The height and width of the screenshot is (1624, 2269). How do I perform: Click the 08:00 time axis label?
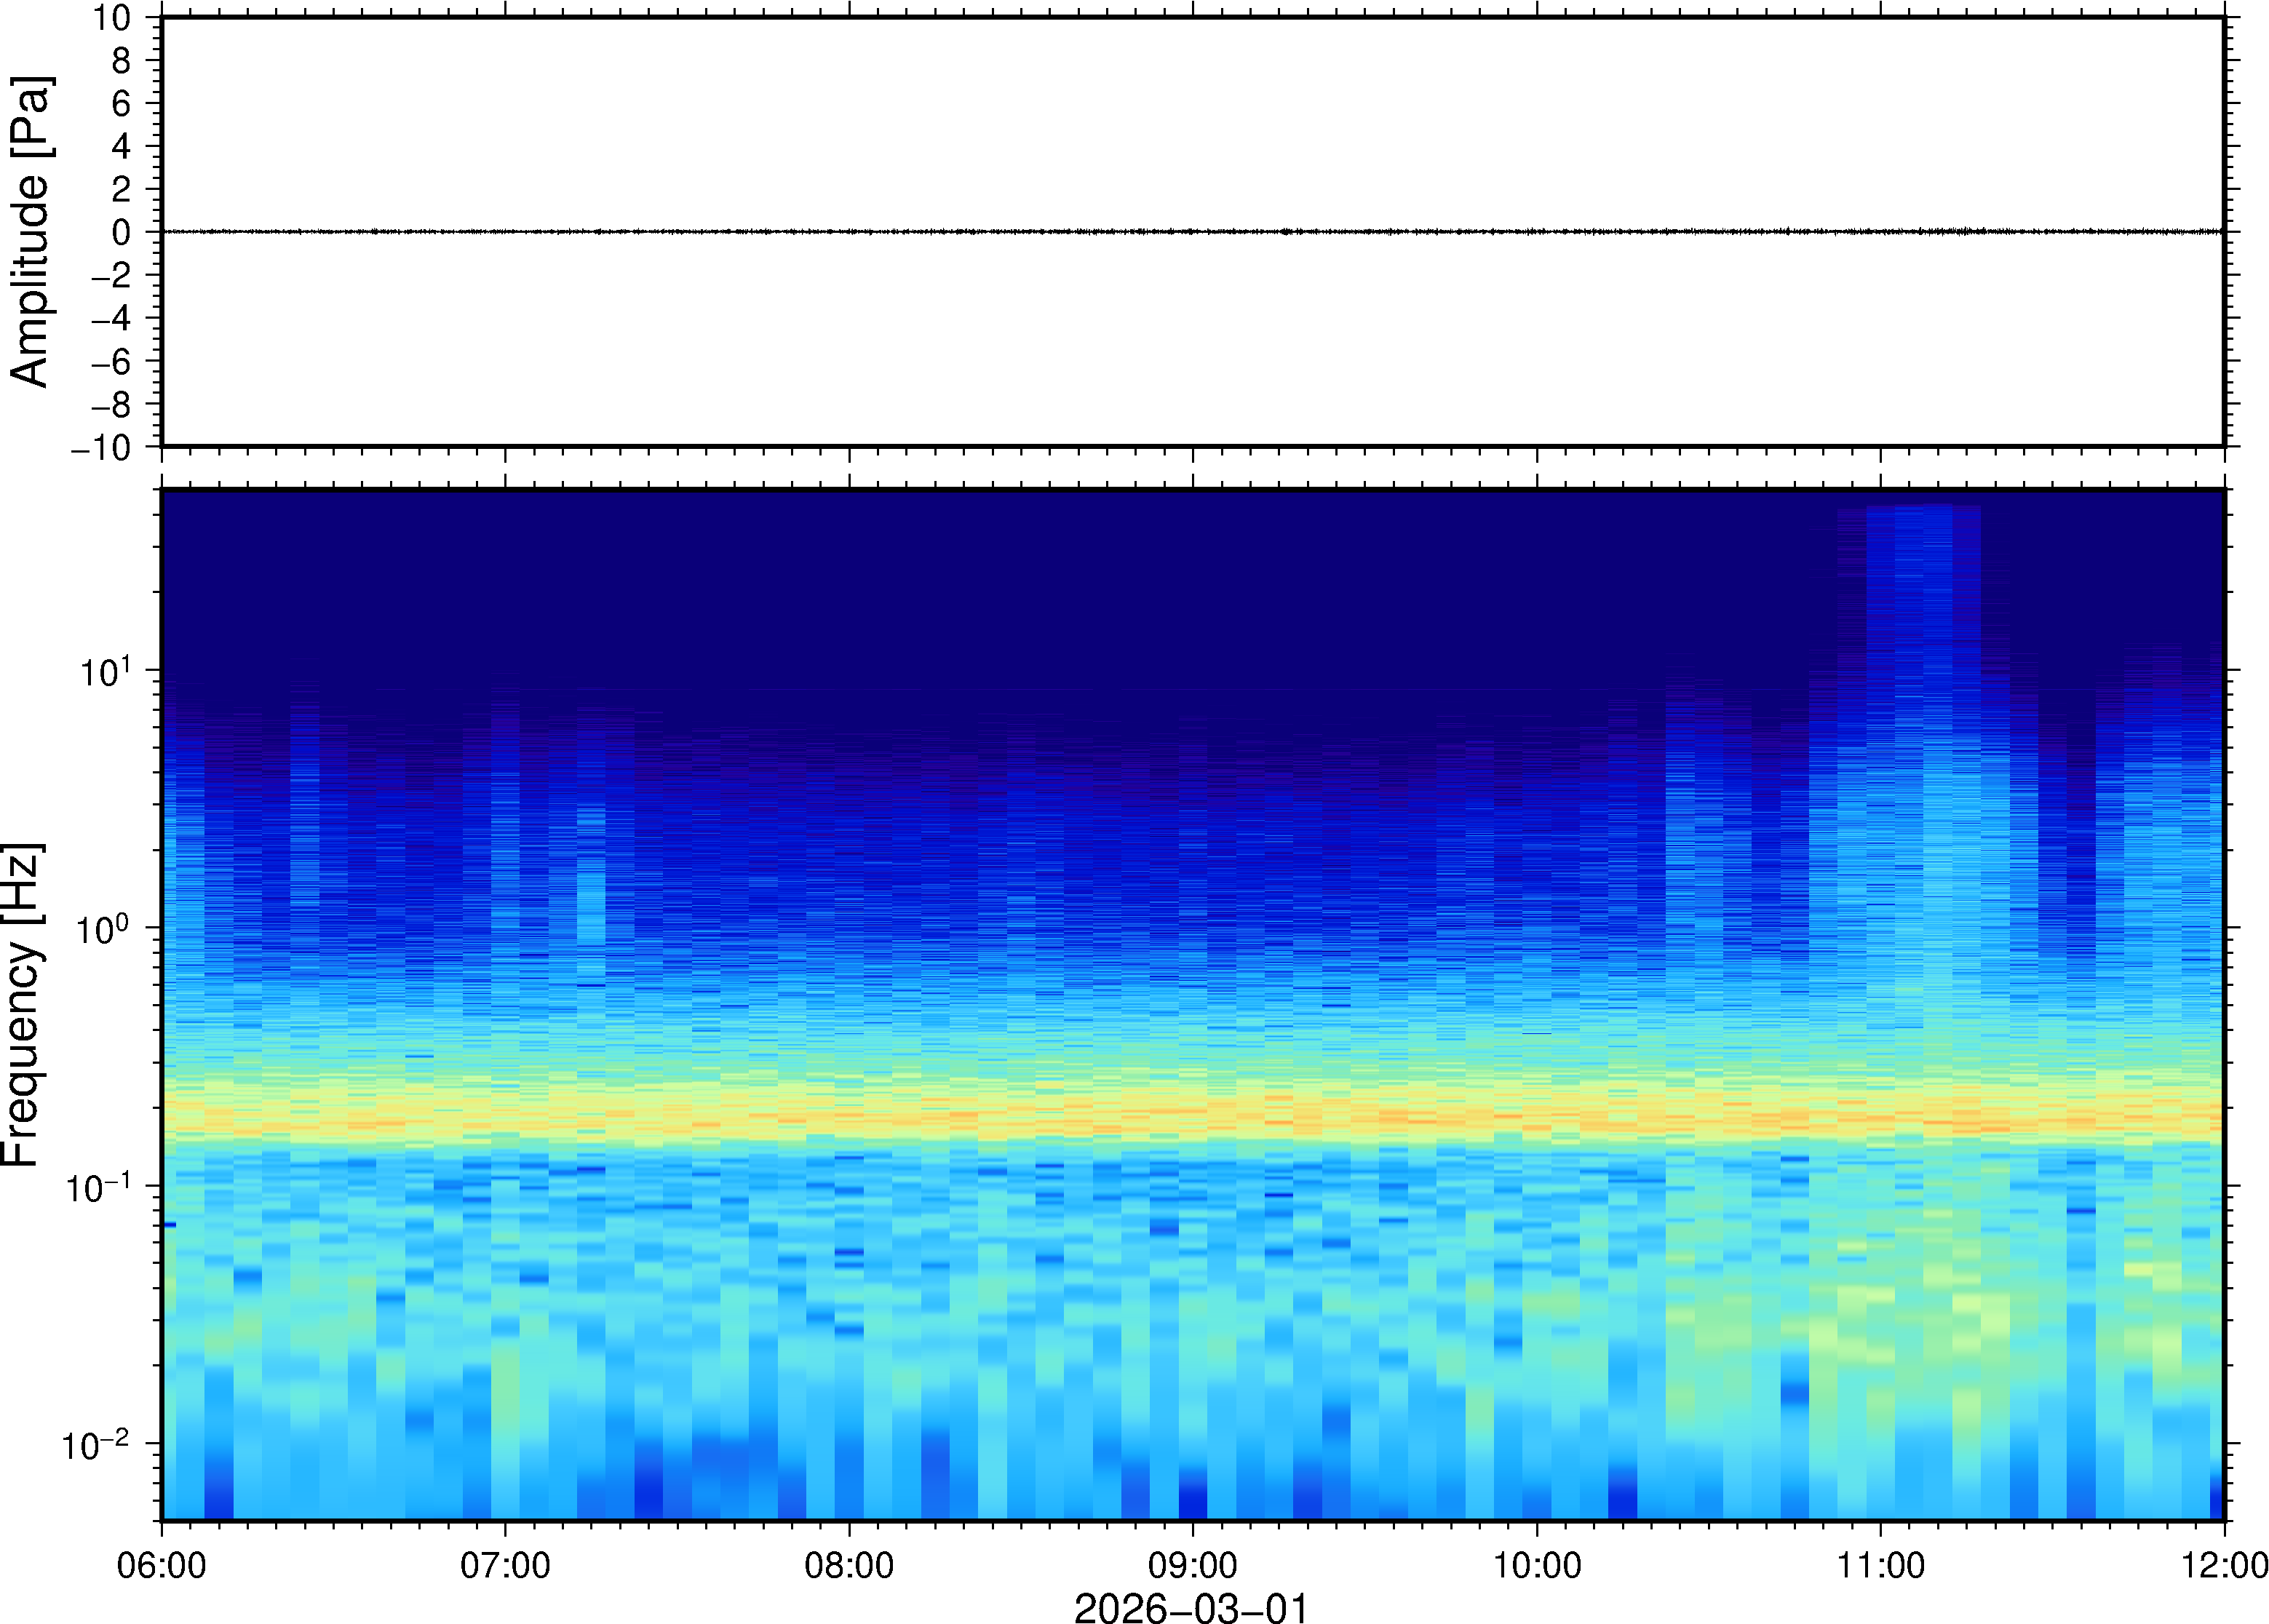(849, 1564)
